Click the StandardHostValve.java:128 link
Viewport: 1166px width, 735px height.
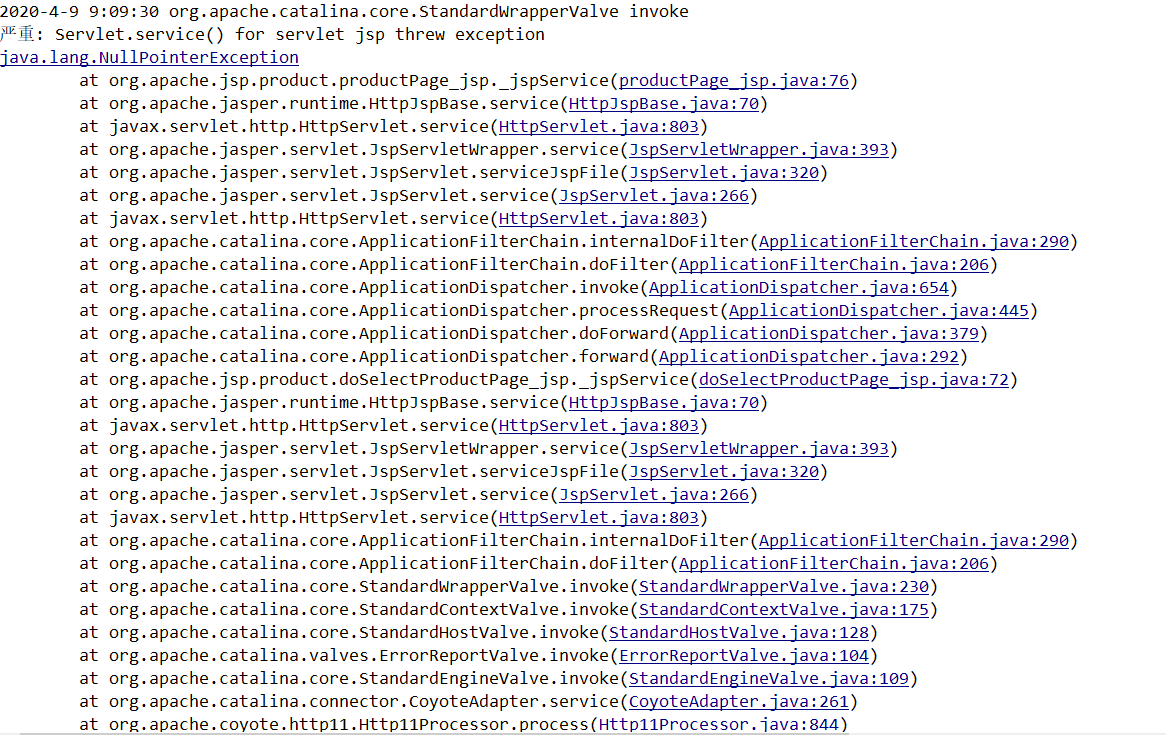741,632
